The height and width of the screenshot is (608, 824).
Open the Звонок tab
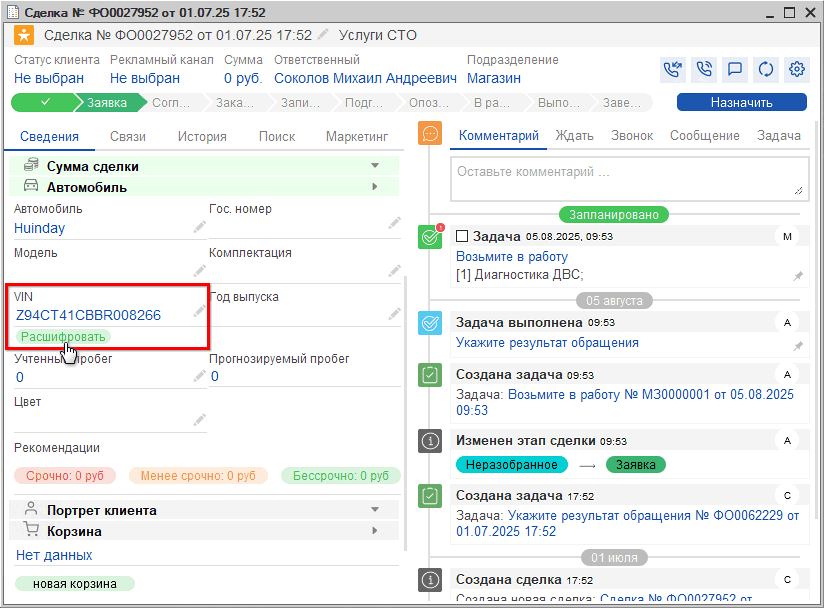click(x=632, y=136)
